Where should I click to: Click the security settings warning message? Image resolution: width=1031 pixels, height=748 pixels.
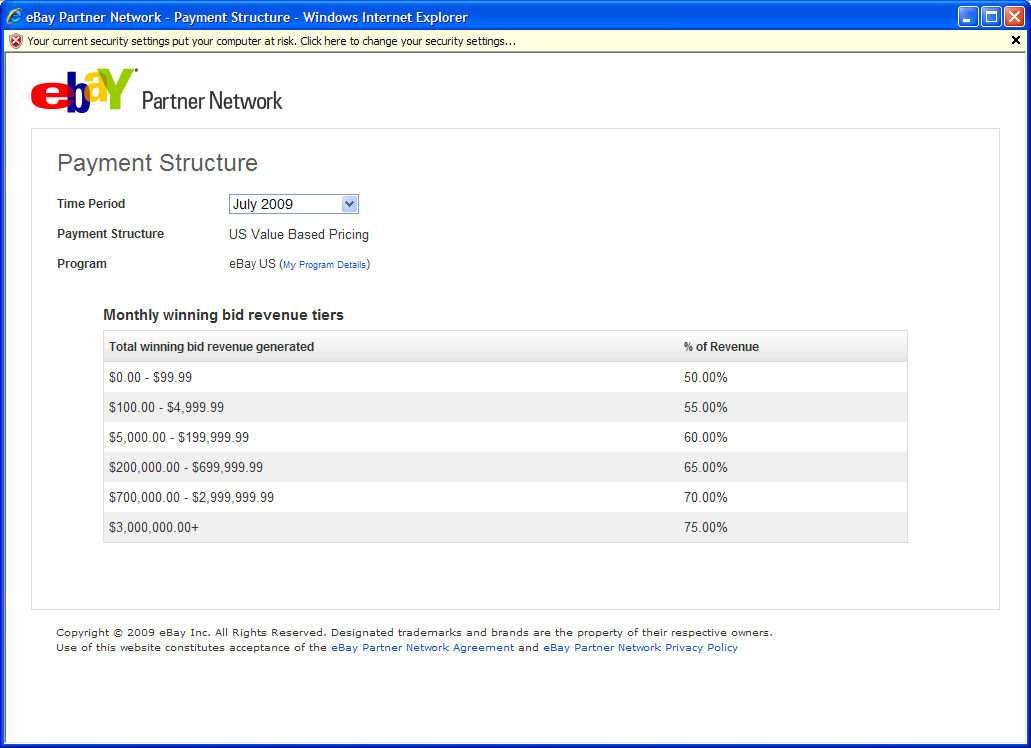(271, 41)
